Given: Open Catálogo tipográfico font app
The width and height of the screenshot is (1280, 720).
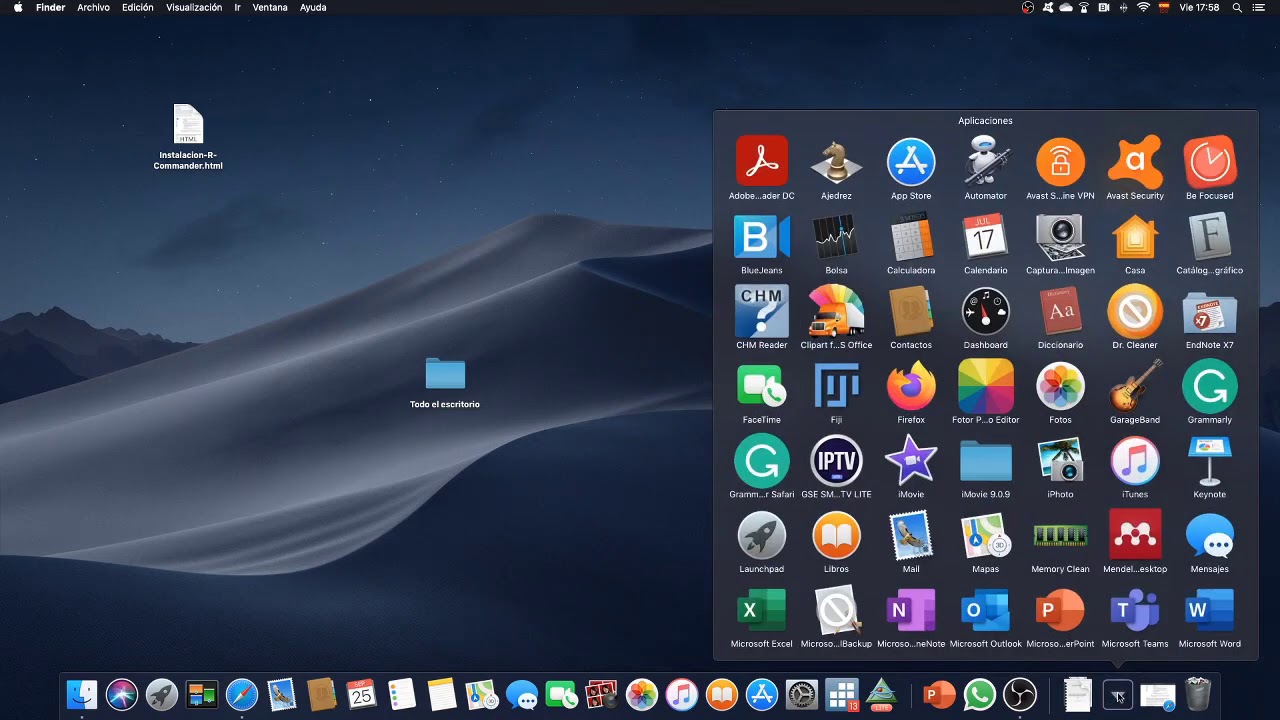Looking at the screenshot, I should coord(1210,236).
